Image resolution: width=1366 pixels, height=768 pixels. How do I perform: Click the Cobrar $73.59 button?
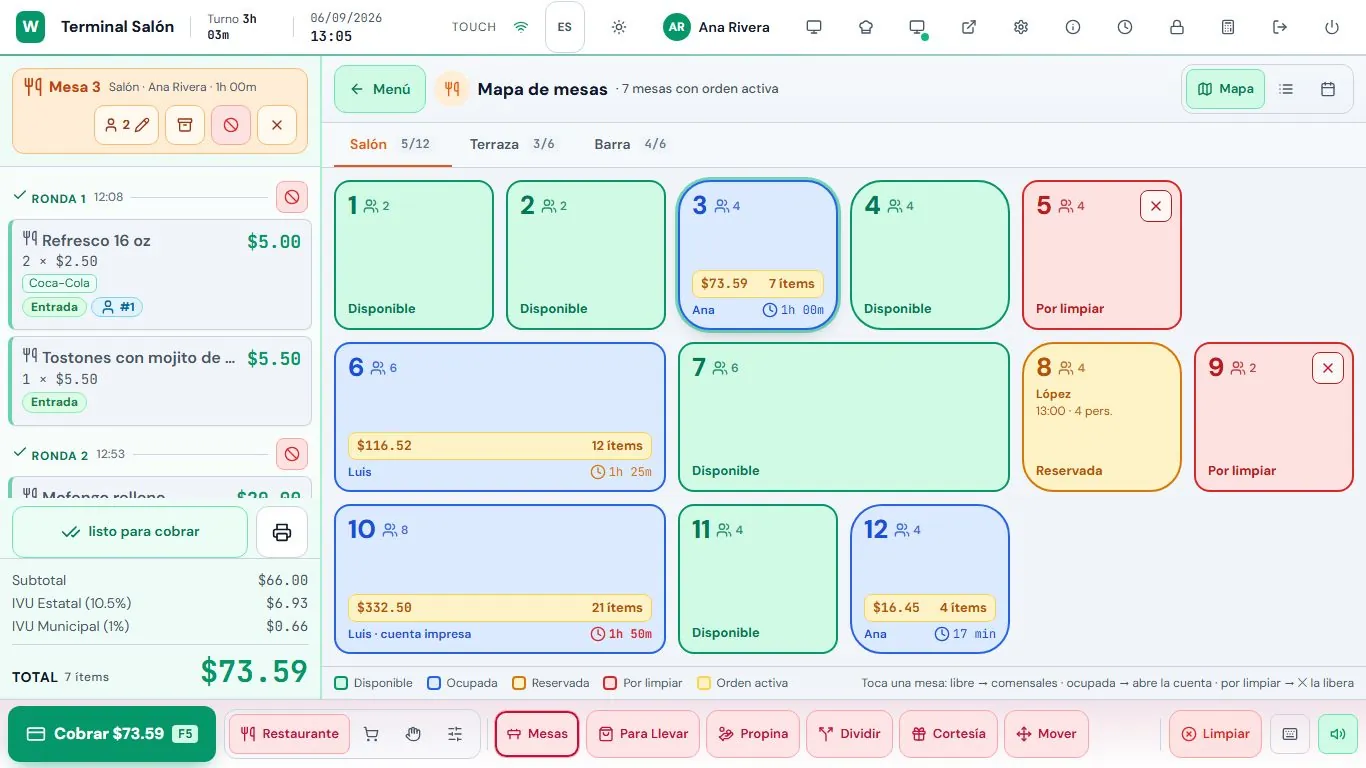[x=112, y=734]
